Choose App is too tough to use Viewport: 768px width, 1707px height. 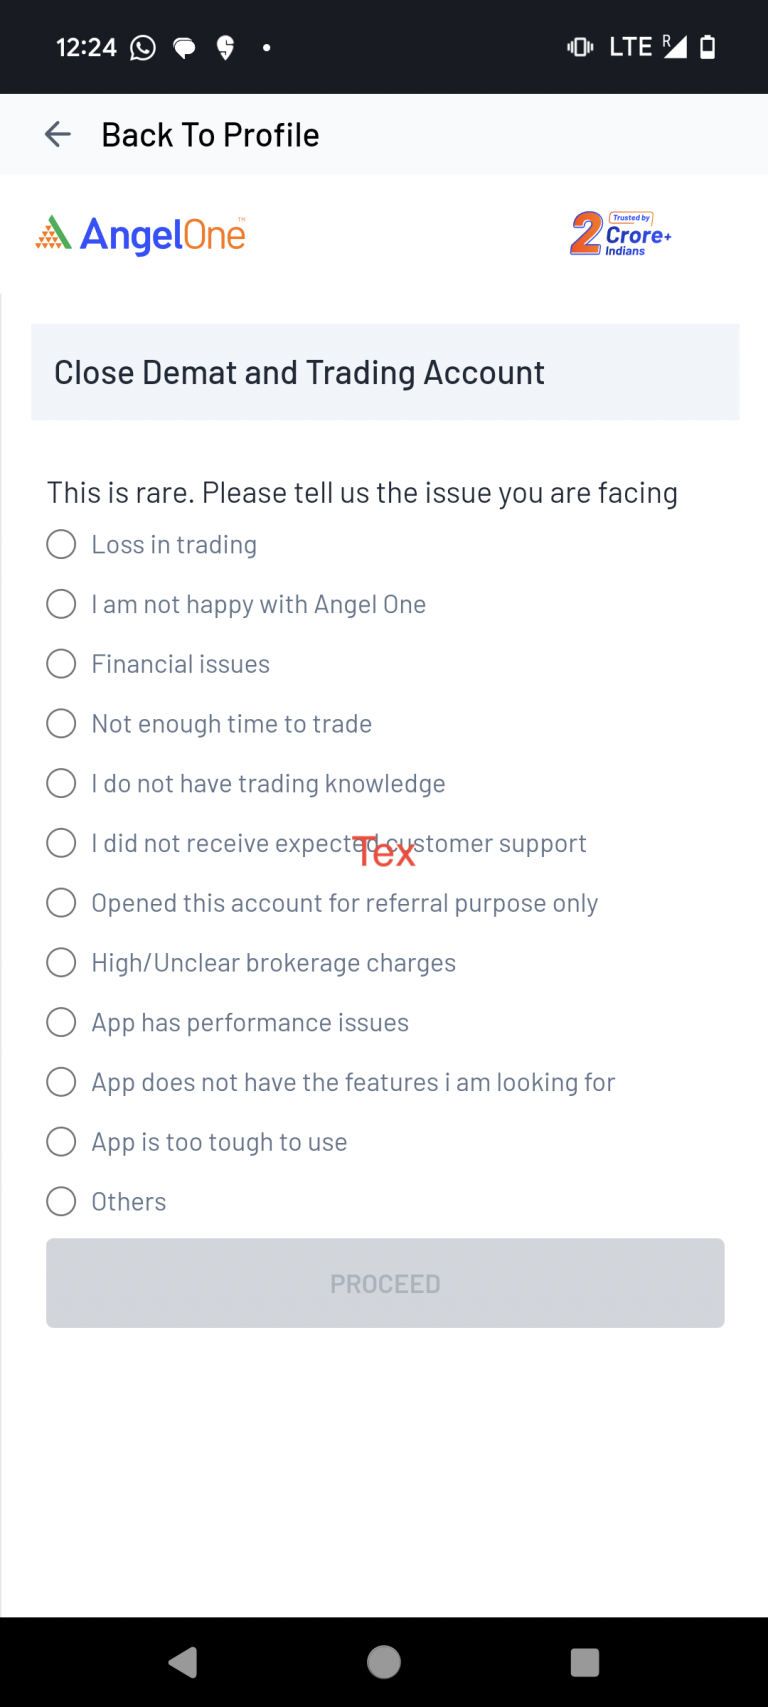pyautogui.click(x=61, y=1141)
